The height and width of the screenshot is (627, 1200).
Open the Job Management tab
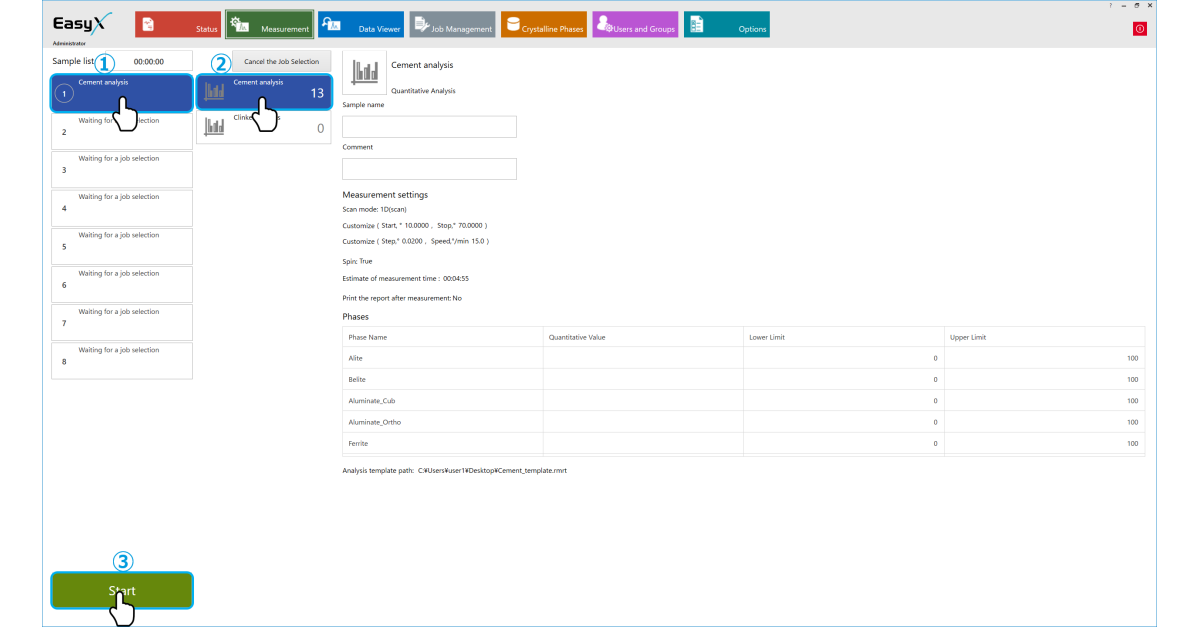click(452, 25)
